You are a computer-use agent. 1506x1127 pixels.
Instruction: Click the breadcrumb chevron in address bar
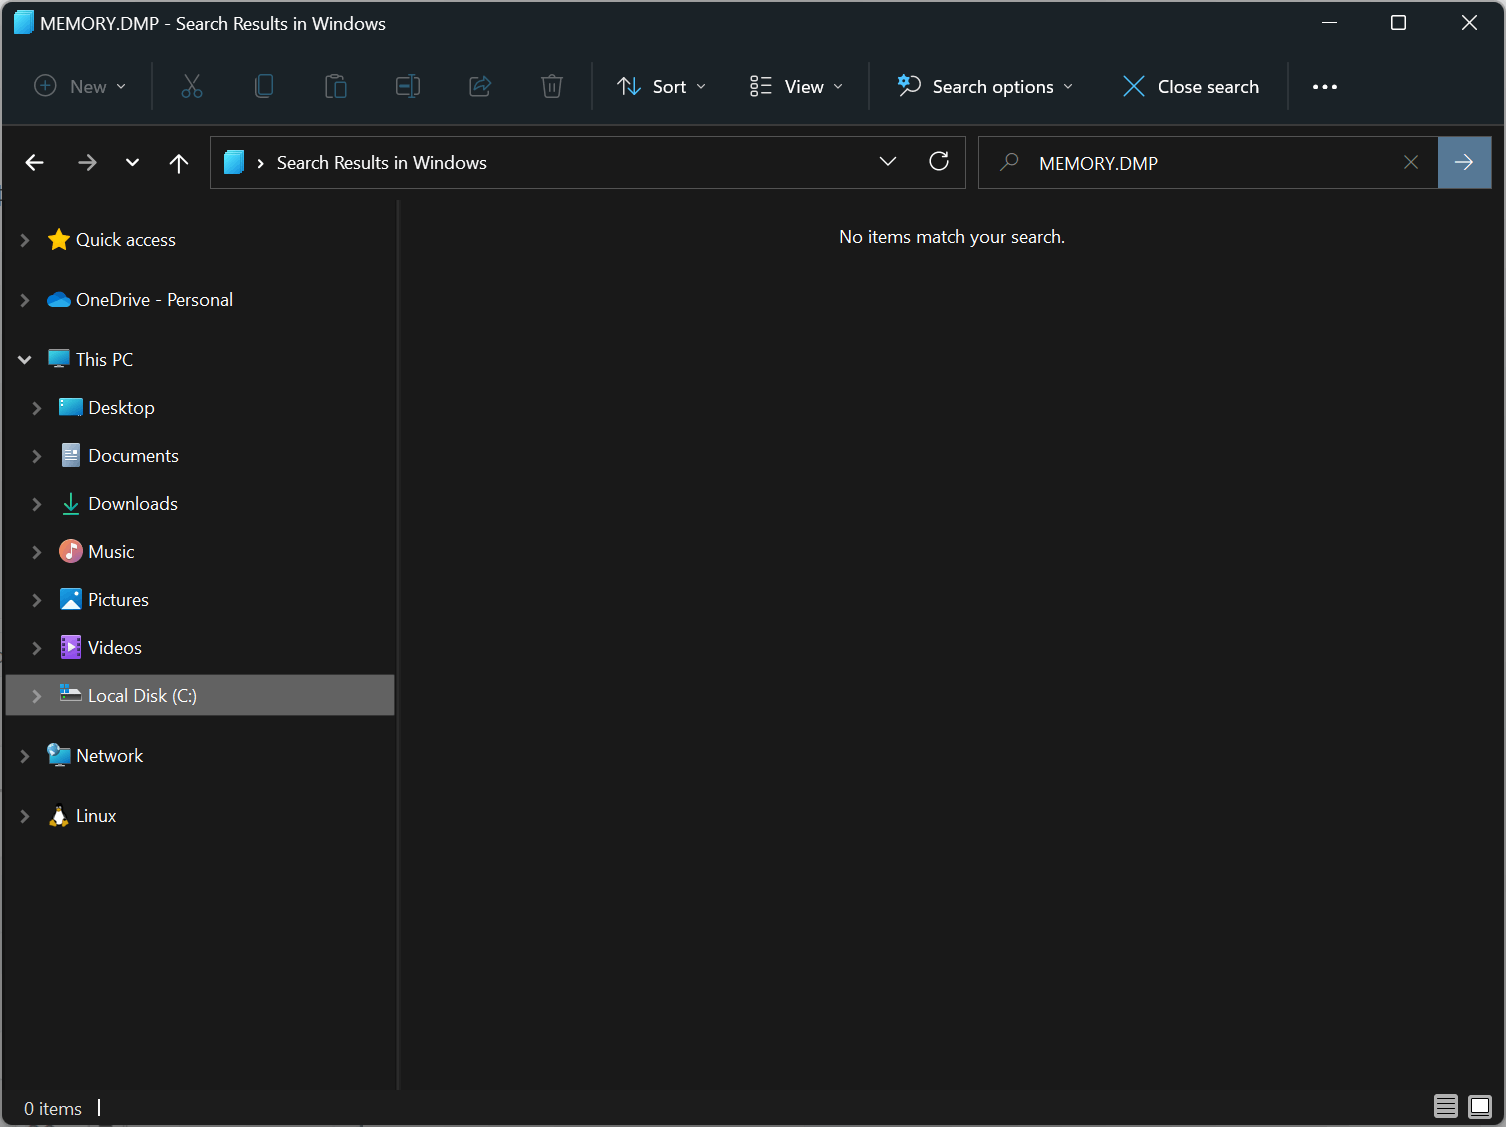(x=260, y=163)
